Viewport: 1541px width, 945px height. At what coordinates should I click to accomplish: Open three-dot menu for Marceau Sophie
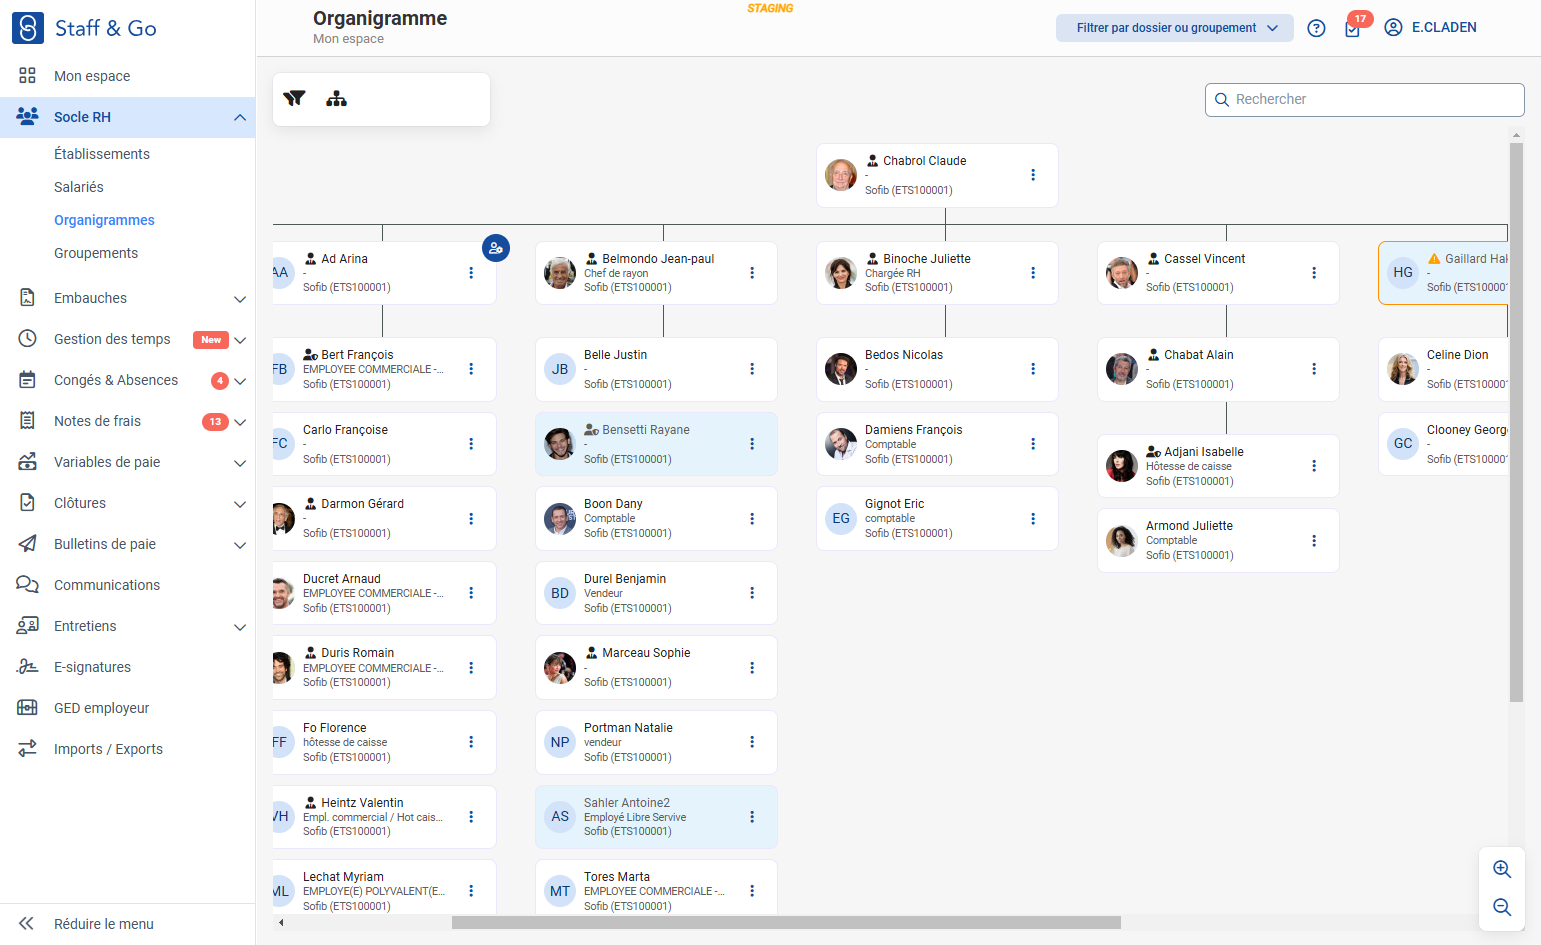click(752, 668)
